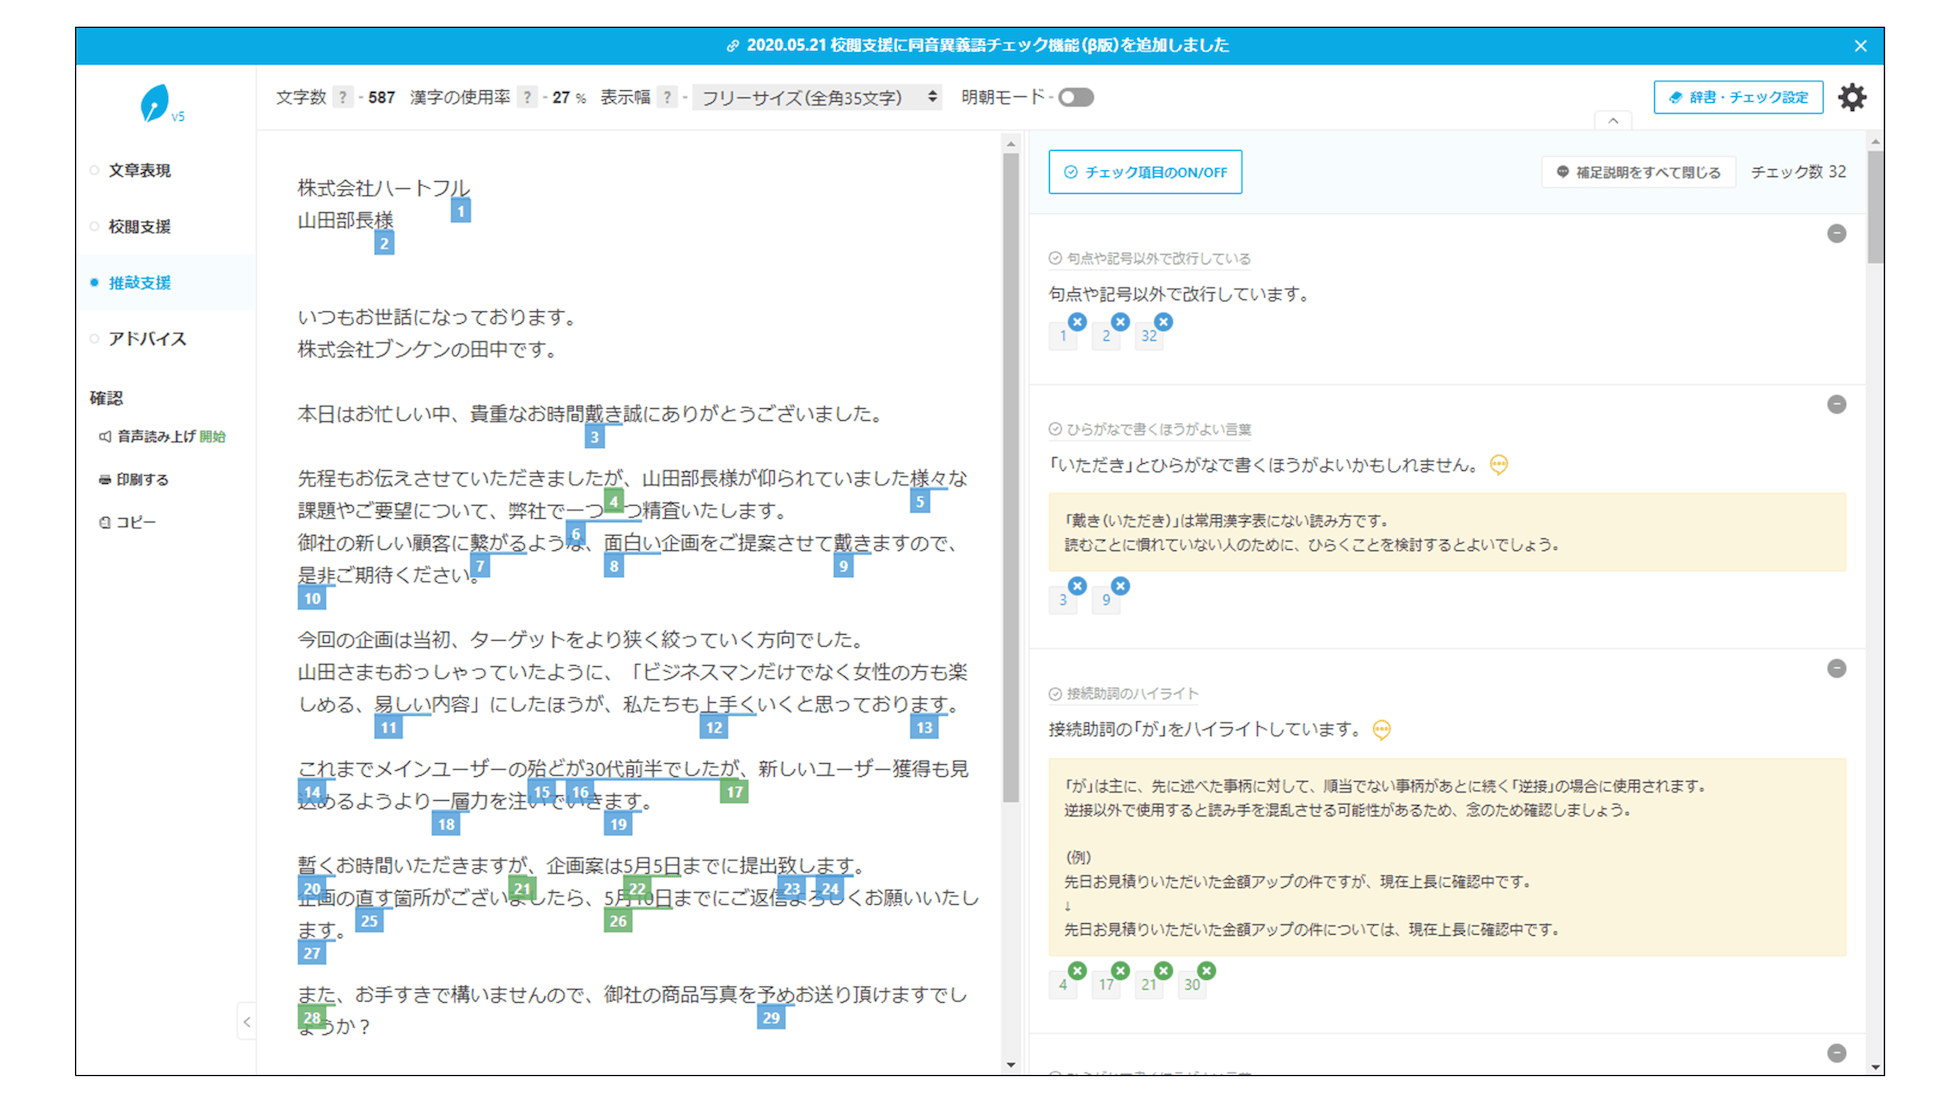This screenshot has width=1960, height=1102.
Task: Click the character count value 587
Action: [x=381, y=97]
